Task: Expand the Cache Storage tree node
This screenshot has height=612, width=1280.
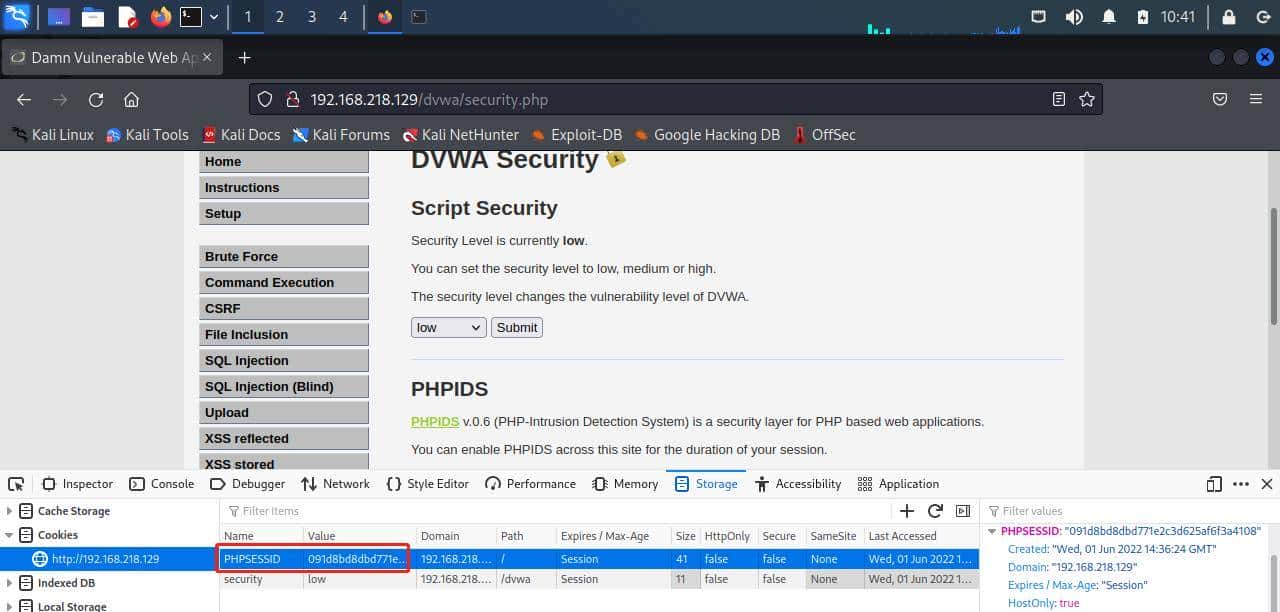Action: pyautogui.click(x=9, y=511)
